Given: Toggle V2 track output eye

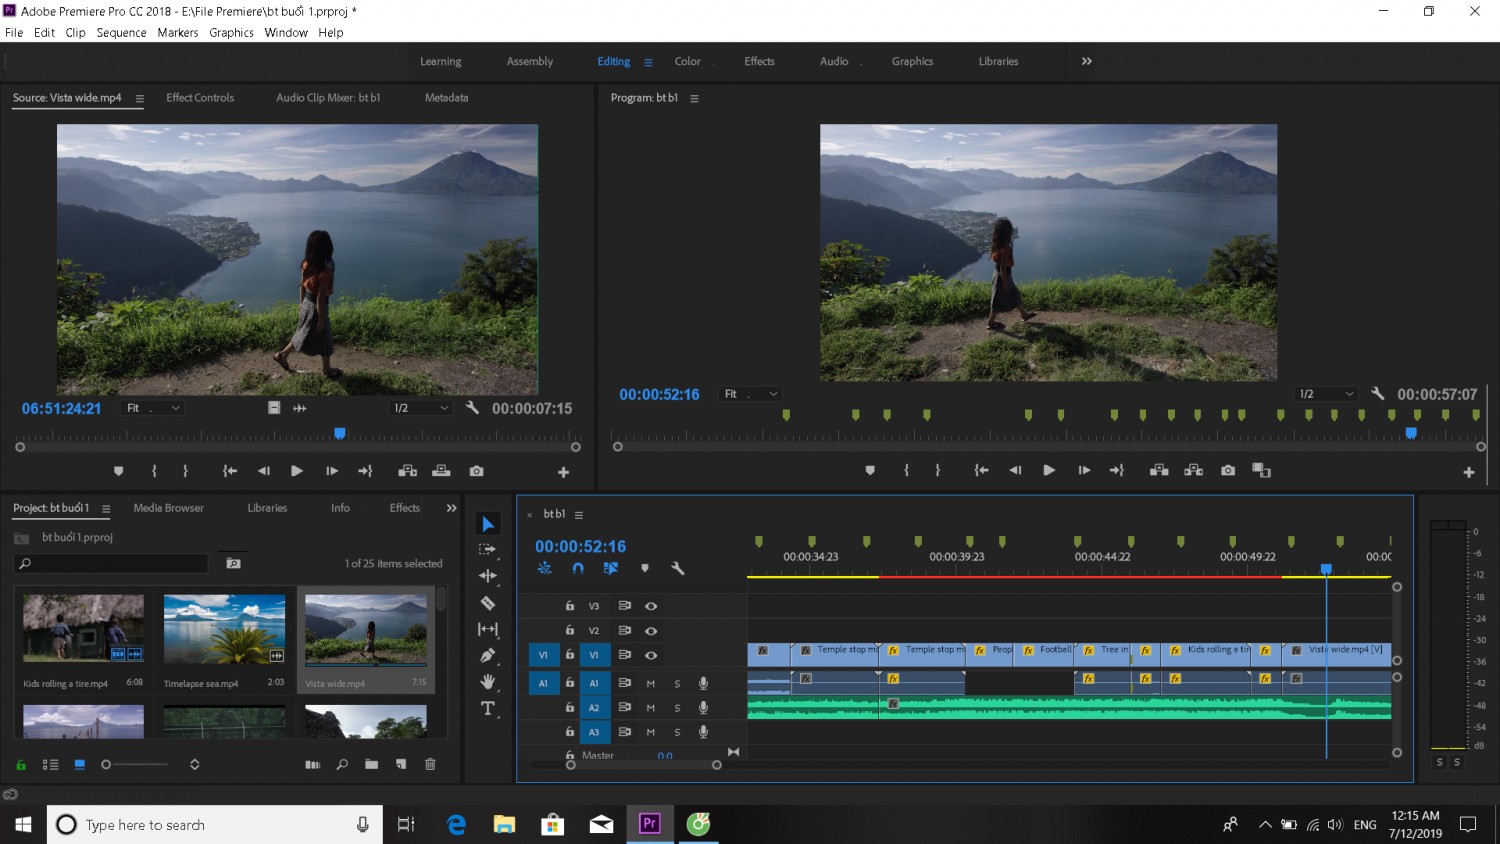Looking at the screenshot, I should [x=651, y=631].
